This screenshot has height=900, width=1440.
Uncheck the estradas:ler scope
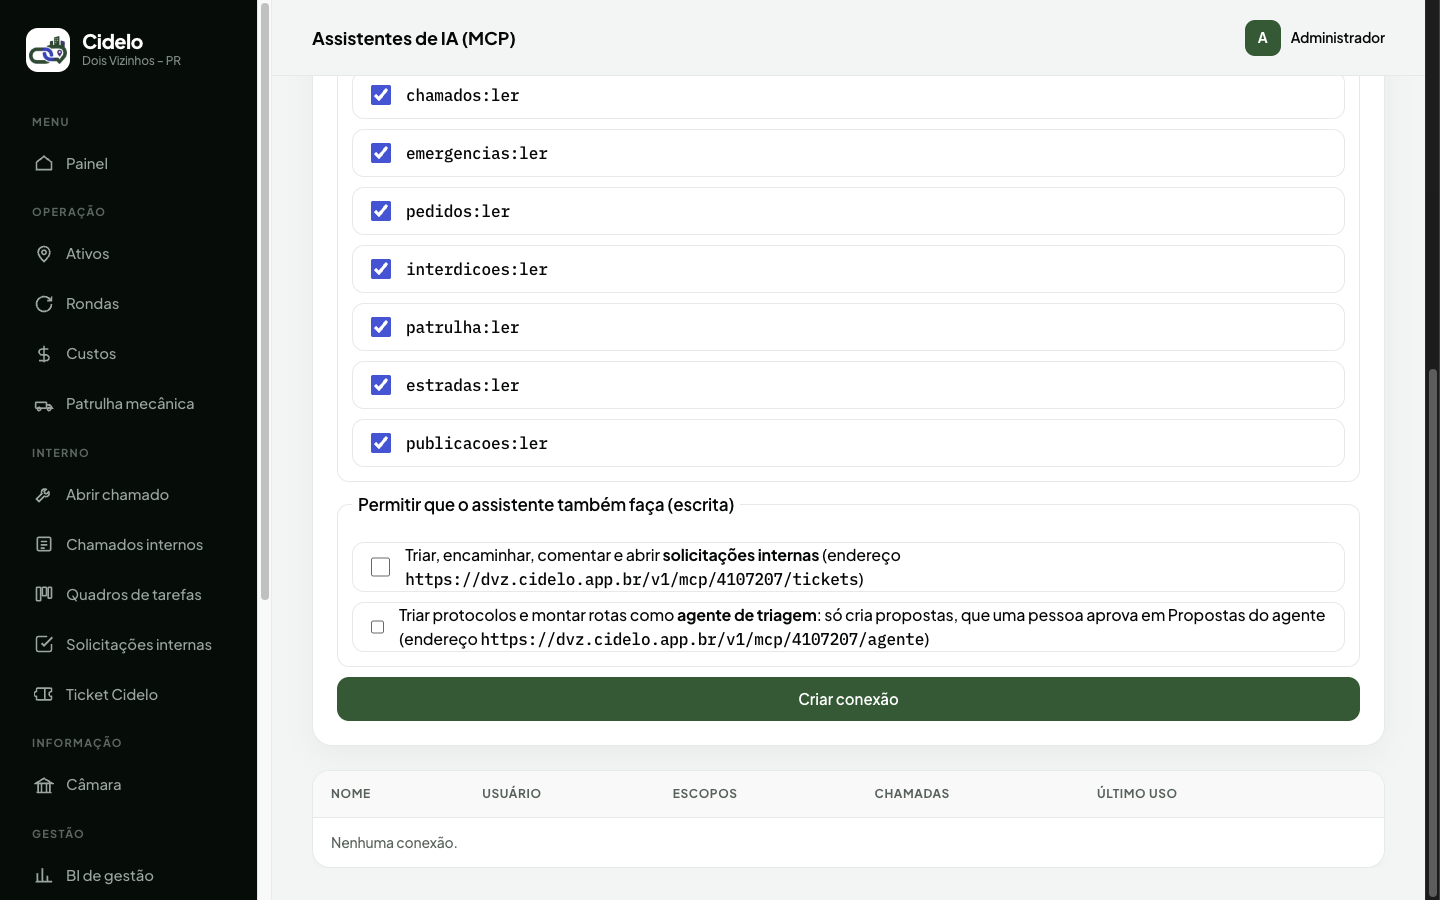click(381, 385)
